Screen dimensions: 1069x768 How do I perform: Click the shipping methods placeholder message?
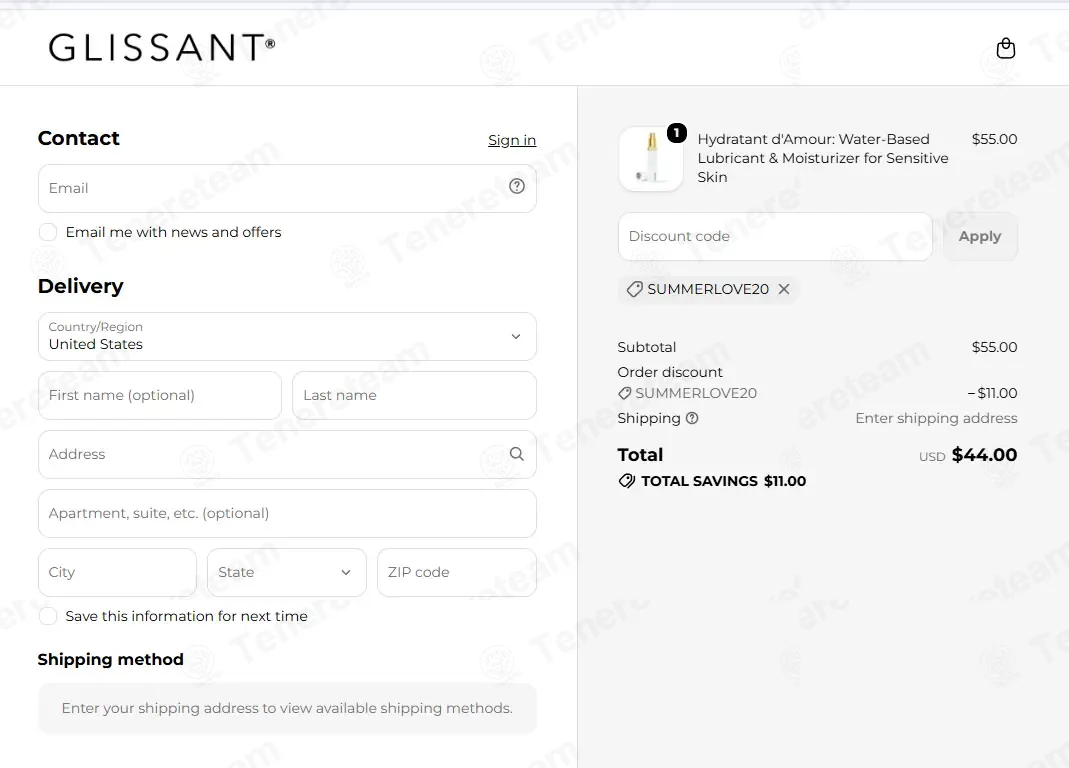[287, 708]
